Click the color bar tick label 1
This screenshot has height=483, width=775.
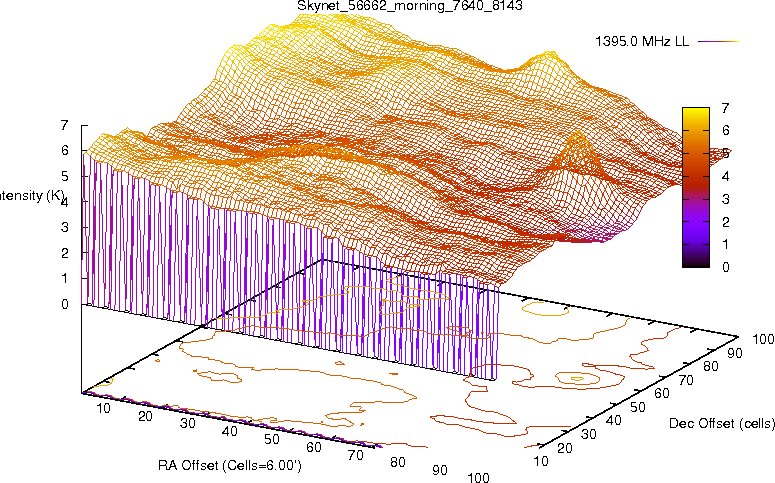(x=725, y=244)
